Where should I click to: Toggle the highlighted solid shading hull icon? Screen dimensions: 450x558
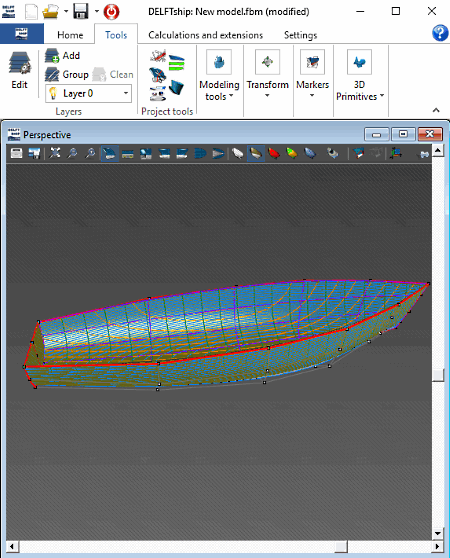pos(256,153)
